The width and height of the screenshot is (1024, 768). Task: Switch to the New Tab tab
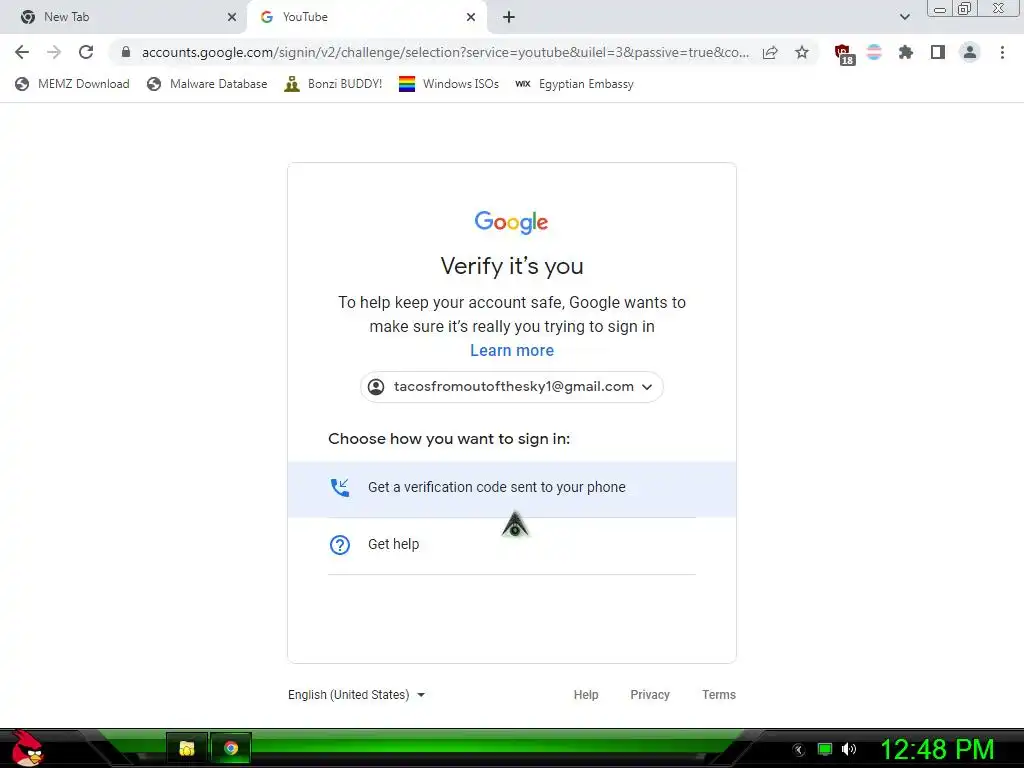[x=122, y=17]
